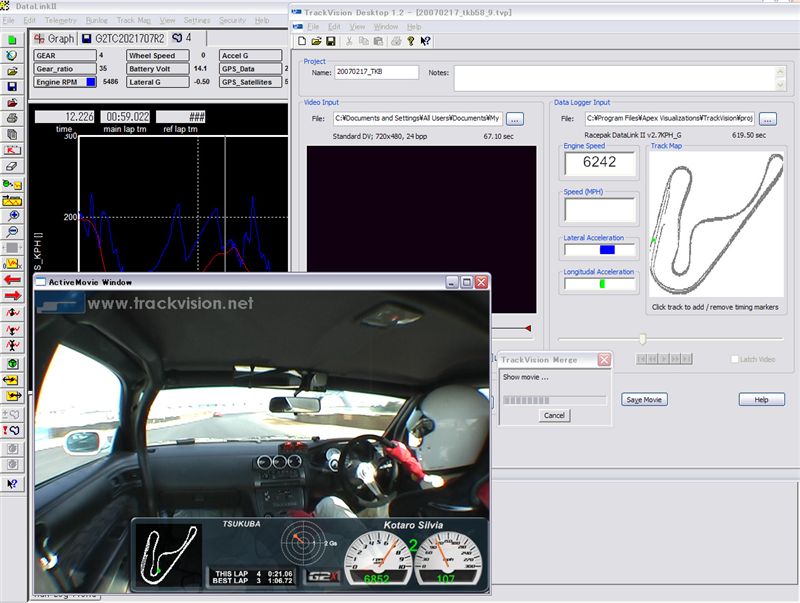Print using the printer icon in DataLink sidebar
Viewport: 800px width, 603px height.
click(12, 118)
